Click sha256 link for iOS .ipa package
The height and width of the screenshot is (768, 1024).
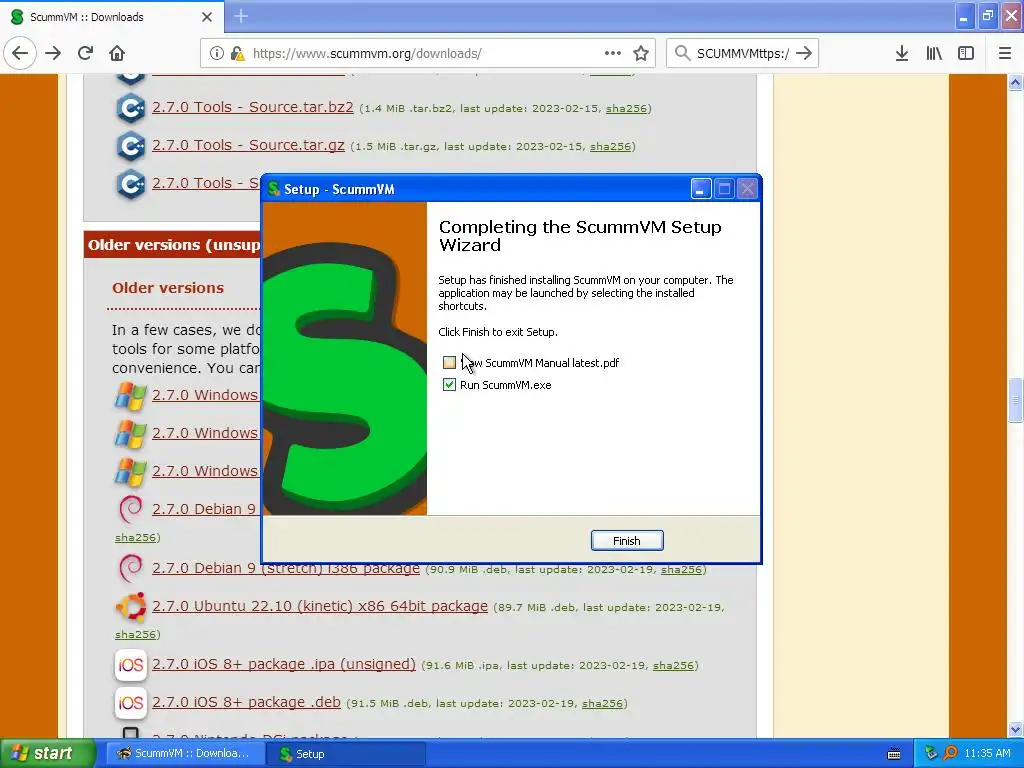673,665
